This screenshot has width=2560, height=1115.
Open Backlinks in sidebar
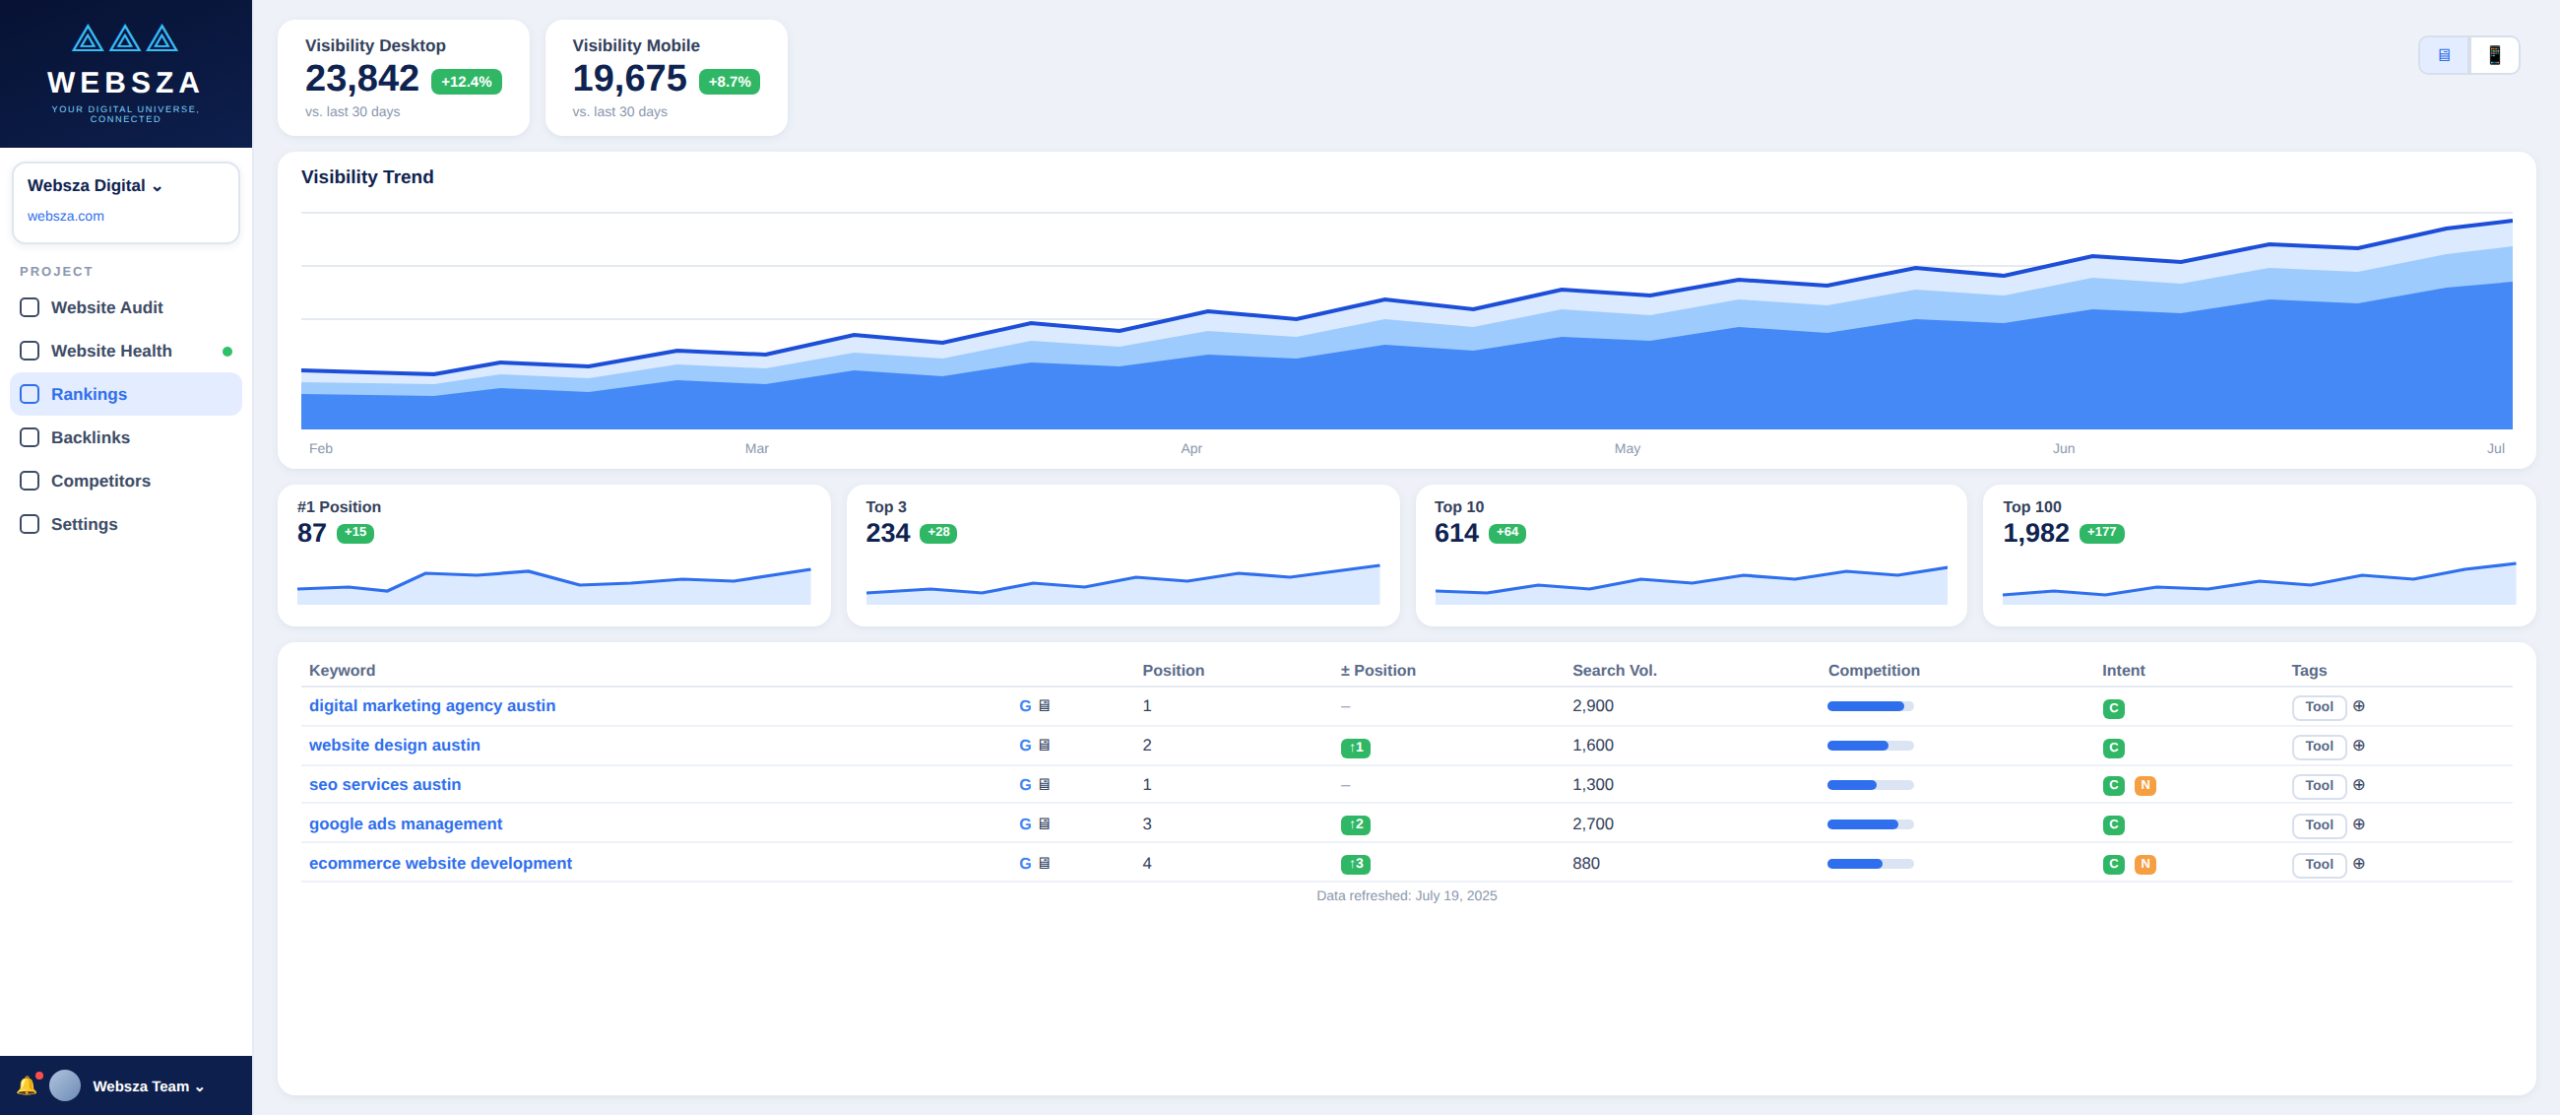pos(126,438)
